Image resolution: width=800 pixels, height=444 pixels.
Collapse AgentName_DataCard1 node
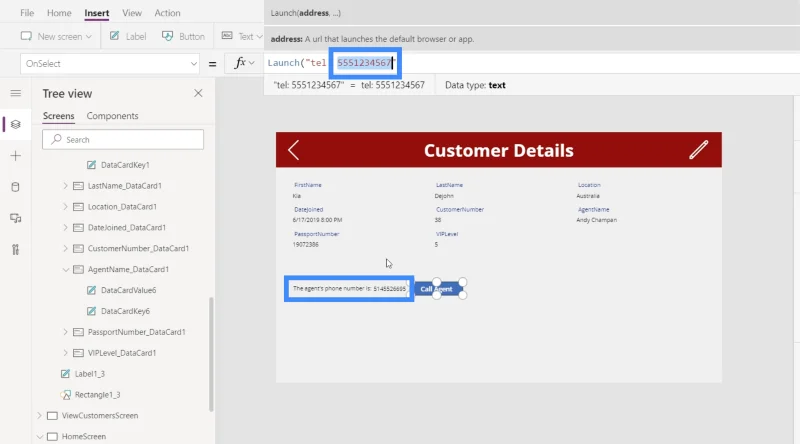[65, 269]
